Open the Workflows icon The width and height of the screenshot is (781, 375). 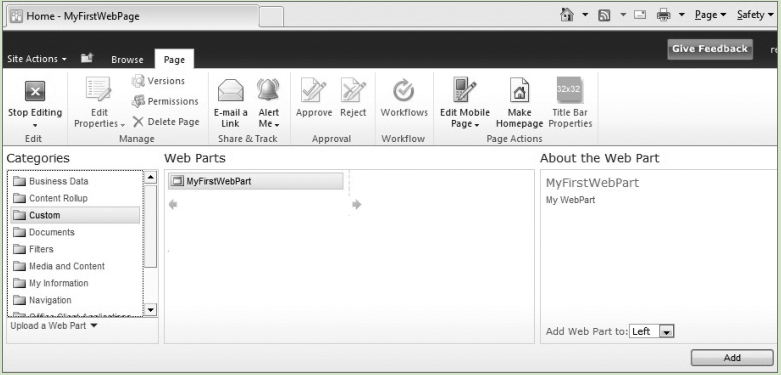[x=404, y=91]
